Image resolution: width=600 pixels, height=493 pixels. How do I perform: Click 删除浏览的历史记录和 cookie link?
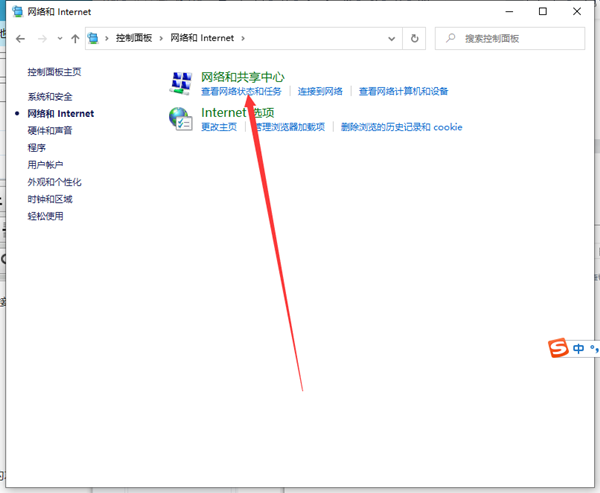(x=401, y=127)
